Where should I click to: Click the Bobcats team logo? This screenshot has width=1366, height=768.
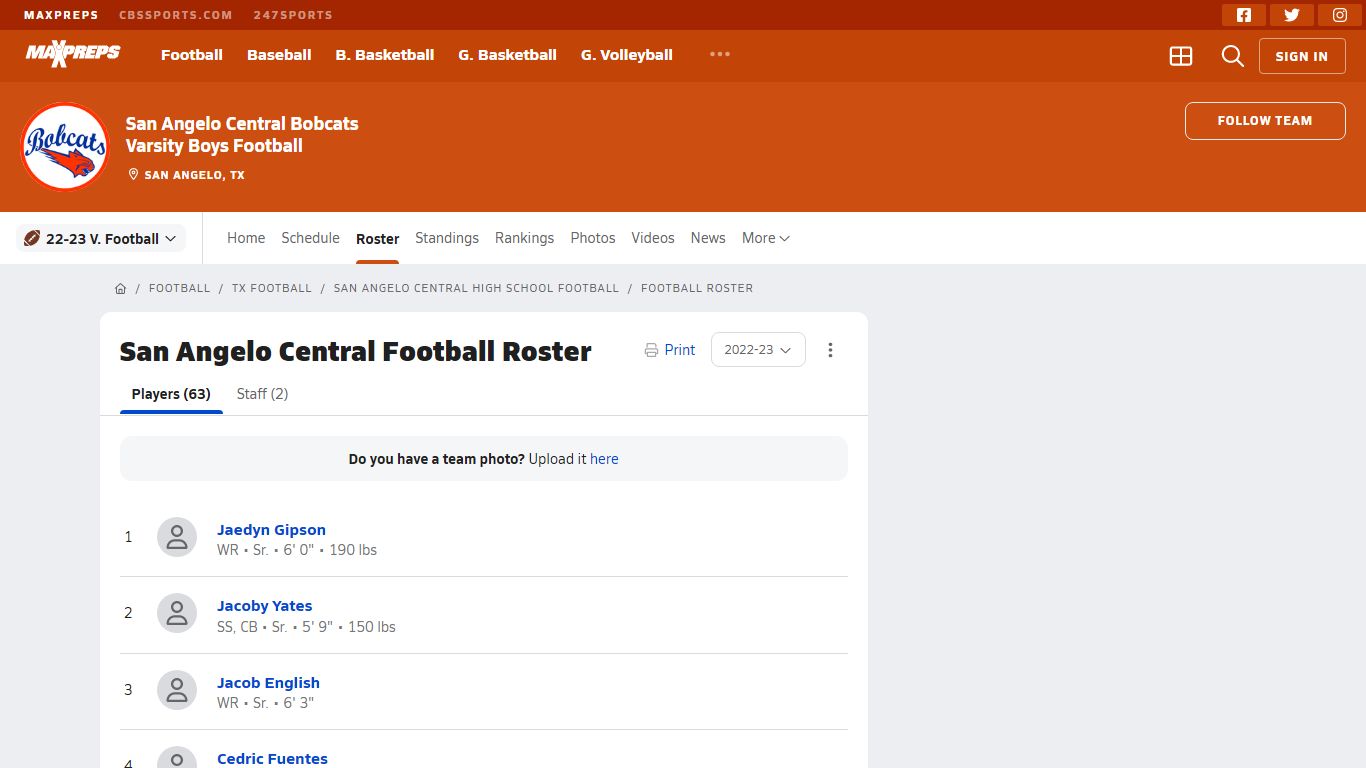pos(65,147)
